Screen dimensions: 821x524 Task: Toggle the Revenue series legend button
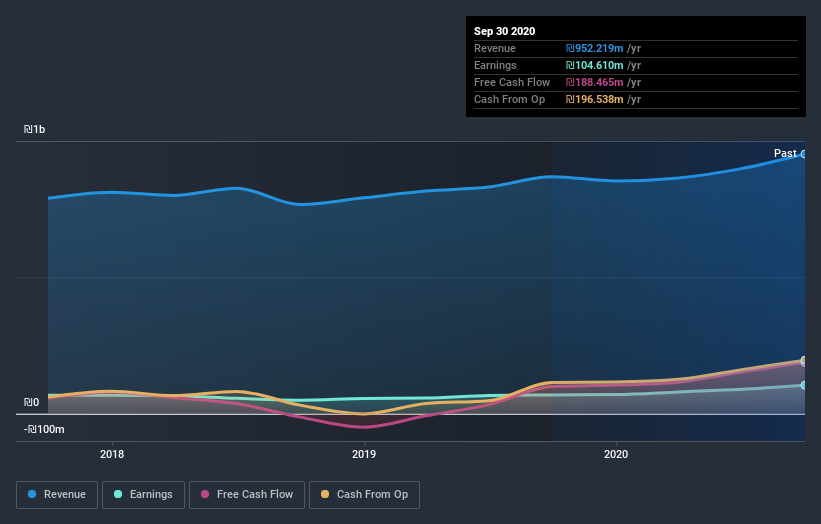57,495
